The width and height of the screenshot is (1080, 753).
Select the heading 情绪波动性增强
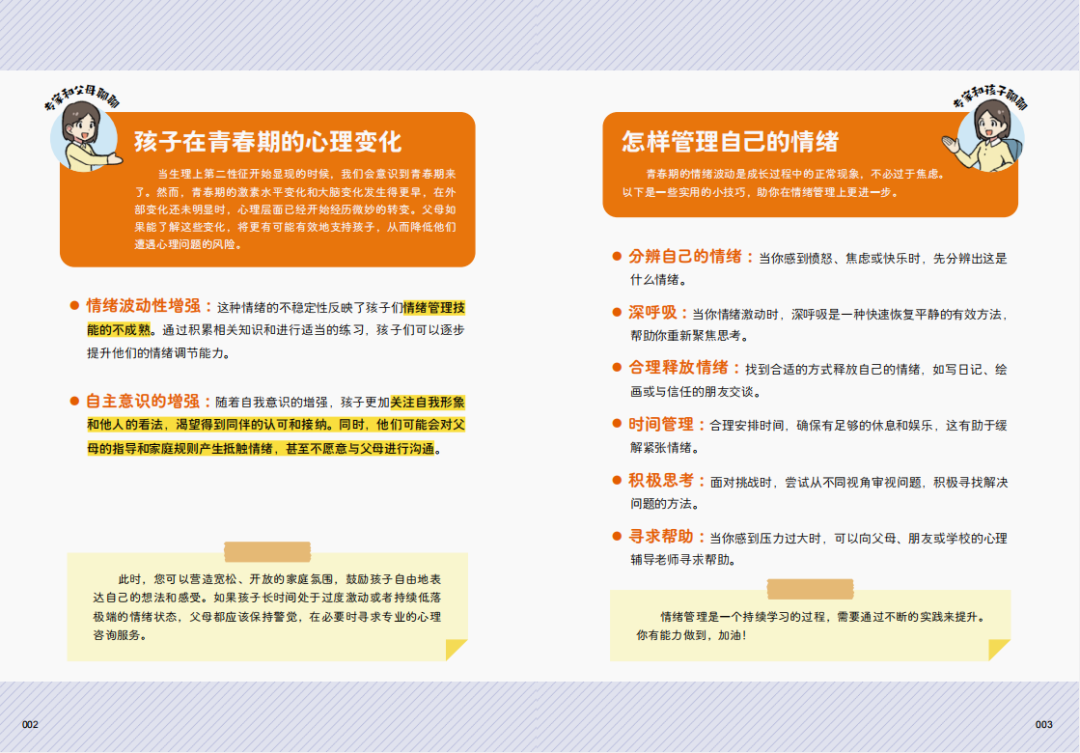pos(143,306)
